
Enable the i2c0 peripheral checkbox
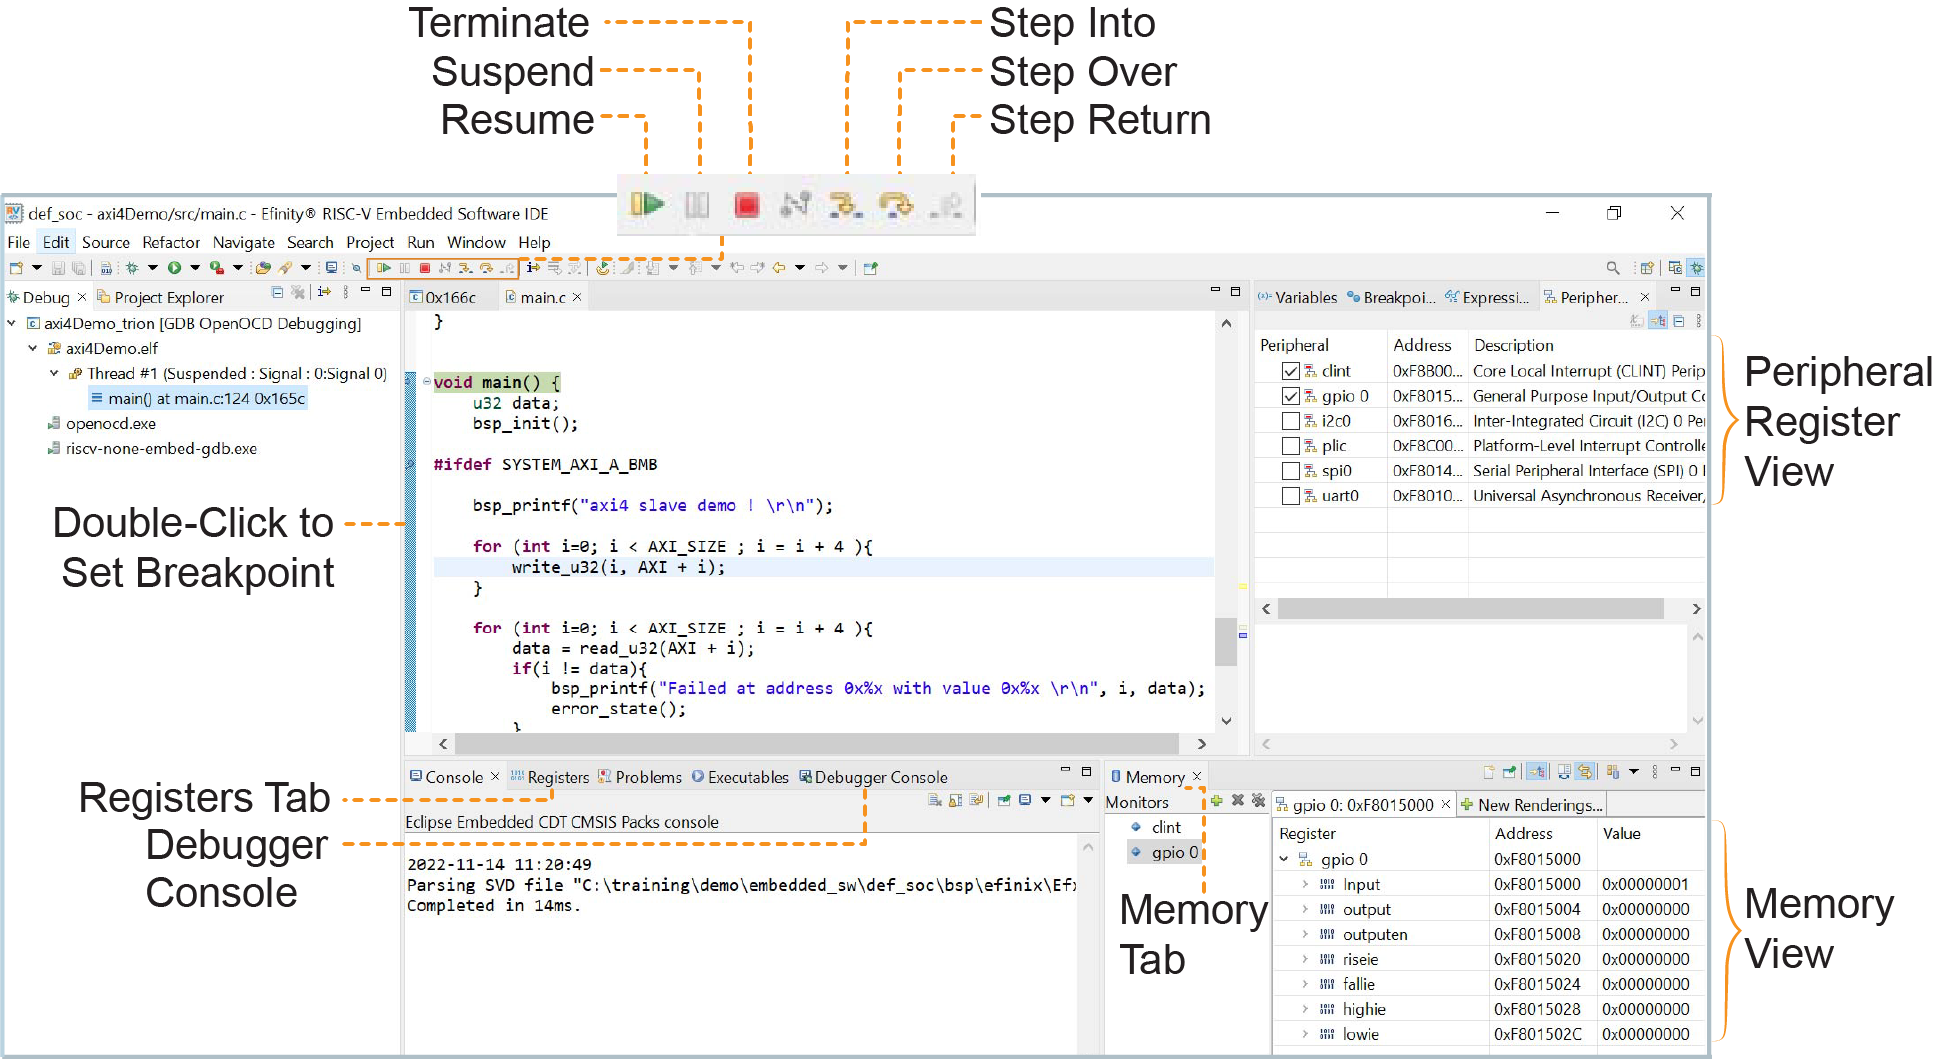tap(1291, 421)
